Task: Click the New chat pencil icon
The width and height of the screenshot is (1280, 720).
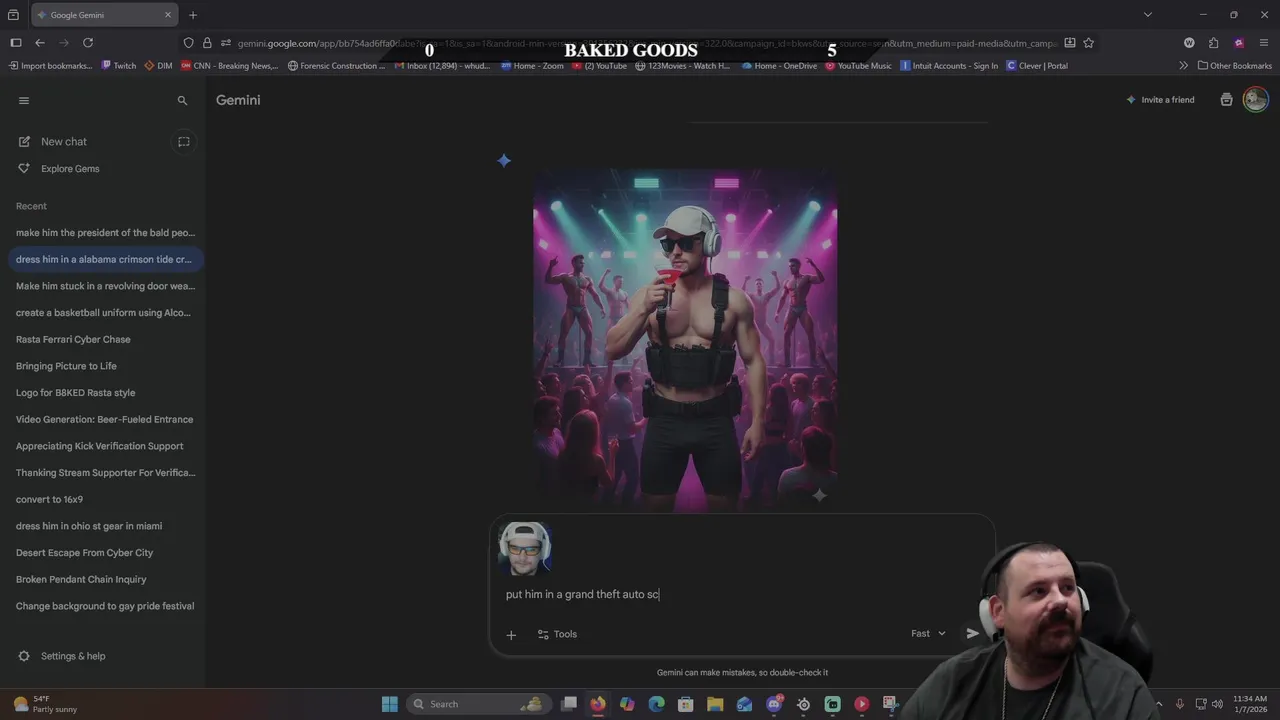Action: pos(24,141)
